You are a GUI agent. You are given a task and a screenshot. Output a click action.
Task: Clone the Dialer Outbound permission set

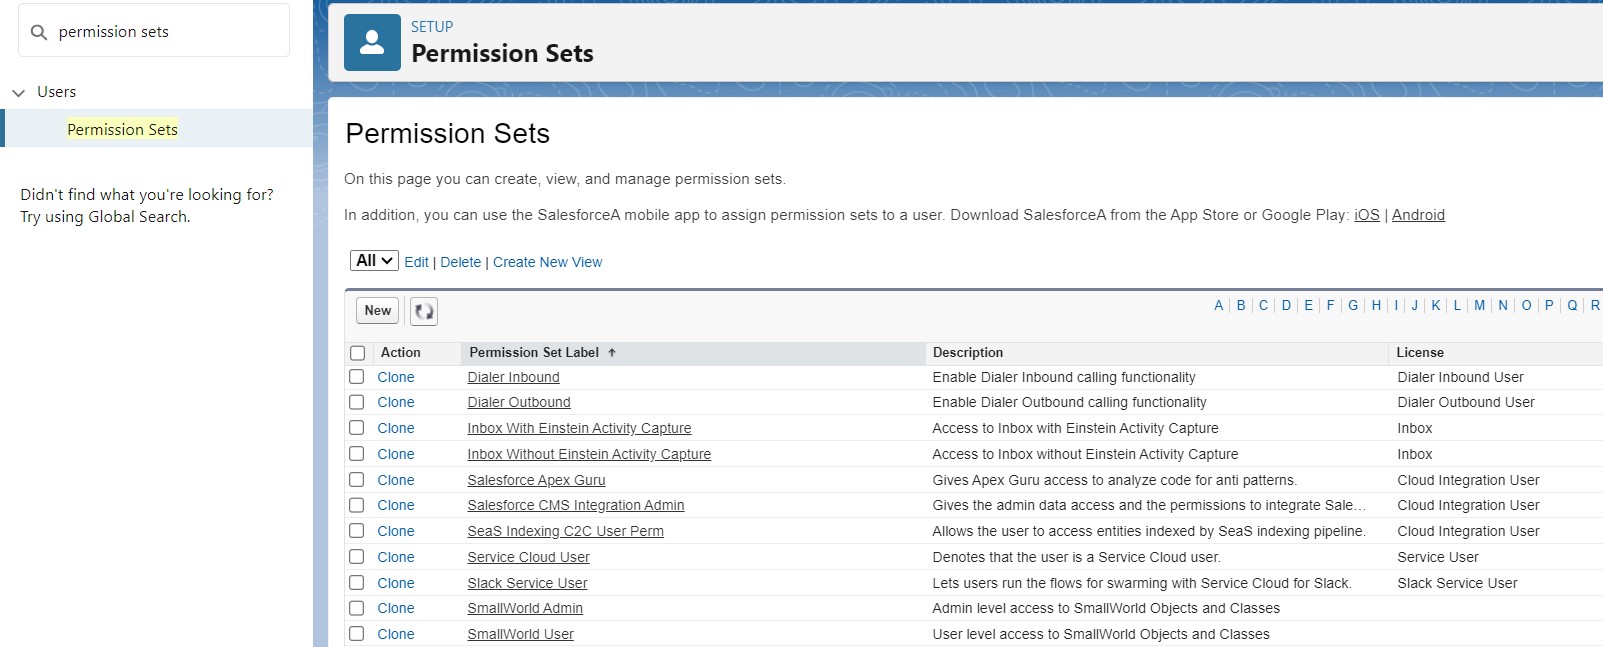tap(396, 402)
